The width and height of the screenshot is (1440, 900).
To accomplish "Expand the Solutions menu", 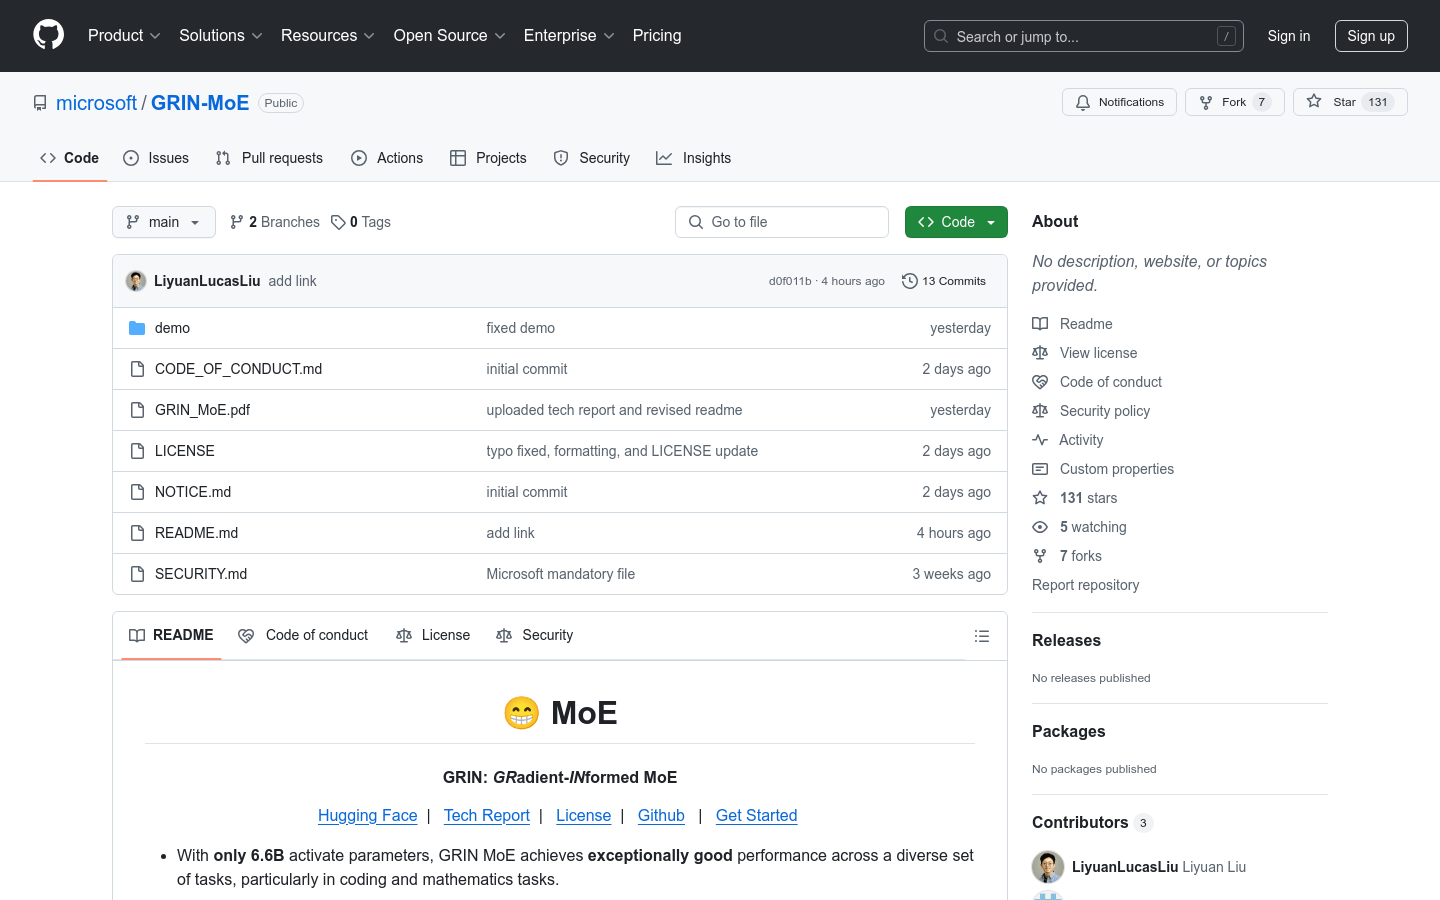I will click(x=221, y=35).
